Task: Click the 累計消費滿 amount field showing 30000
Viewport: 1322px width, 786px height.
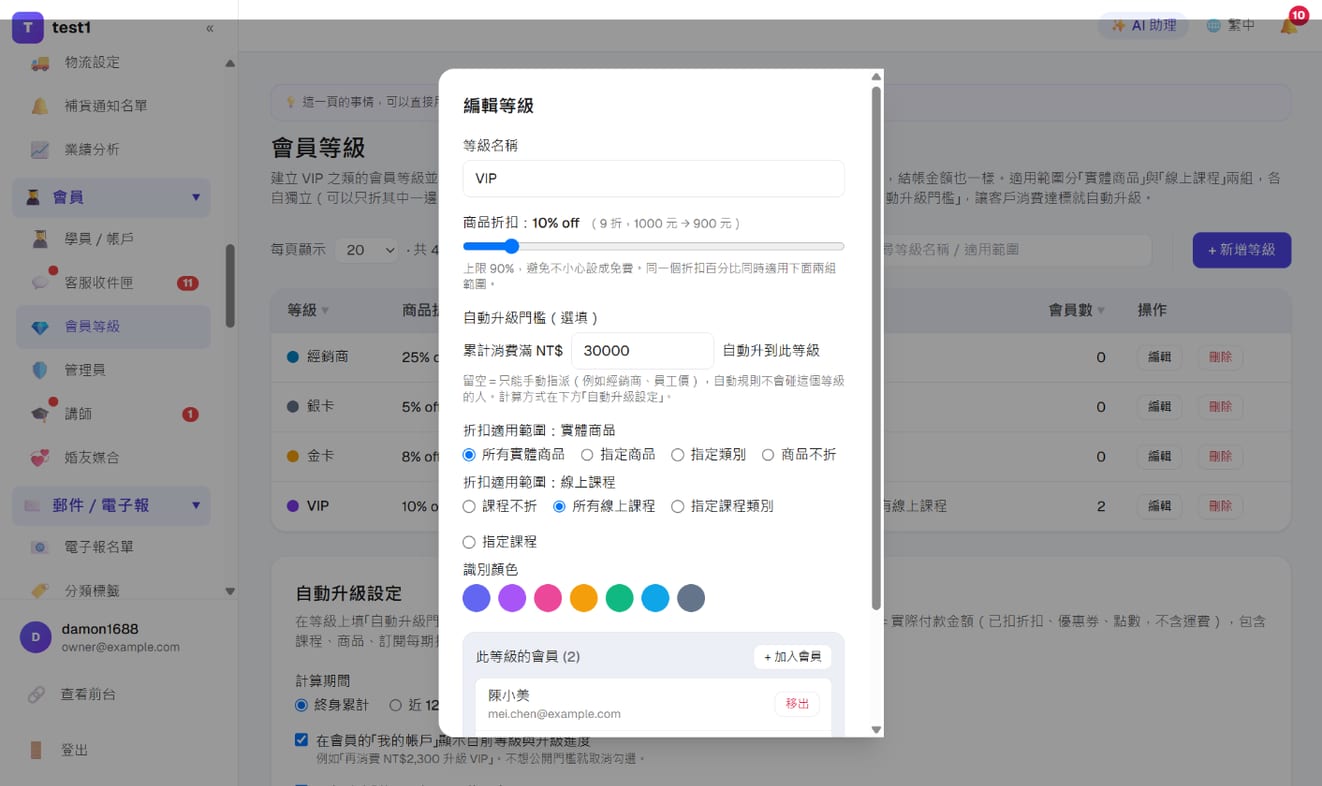Action: tap(642, 351)
